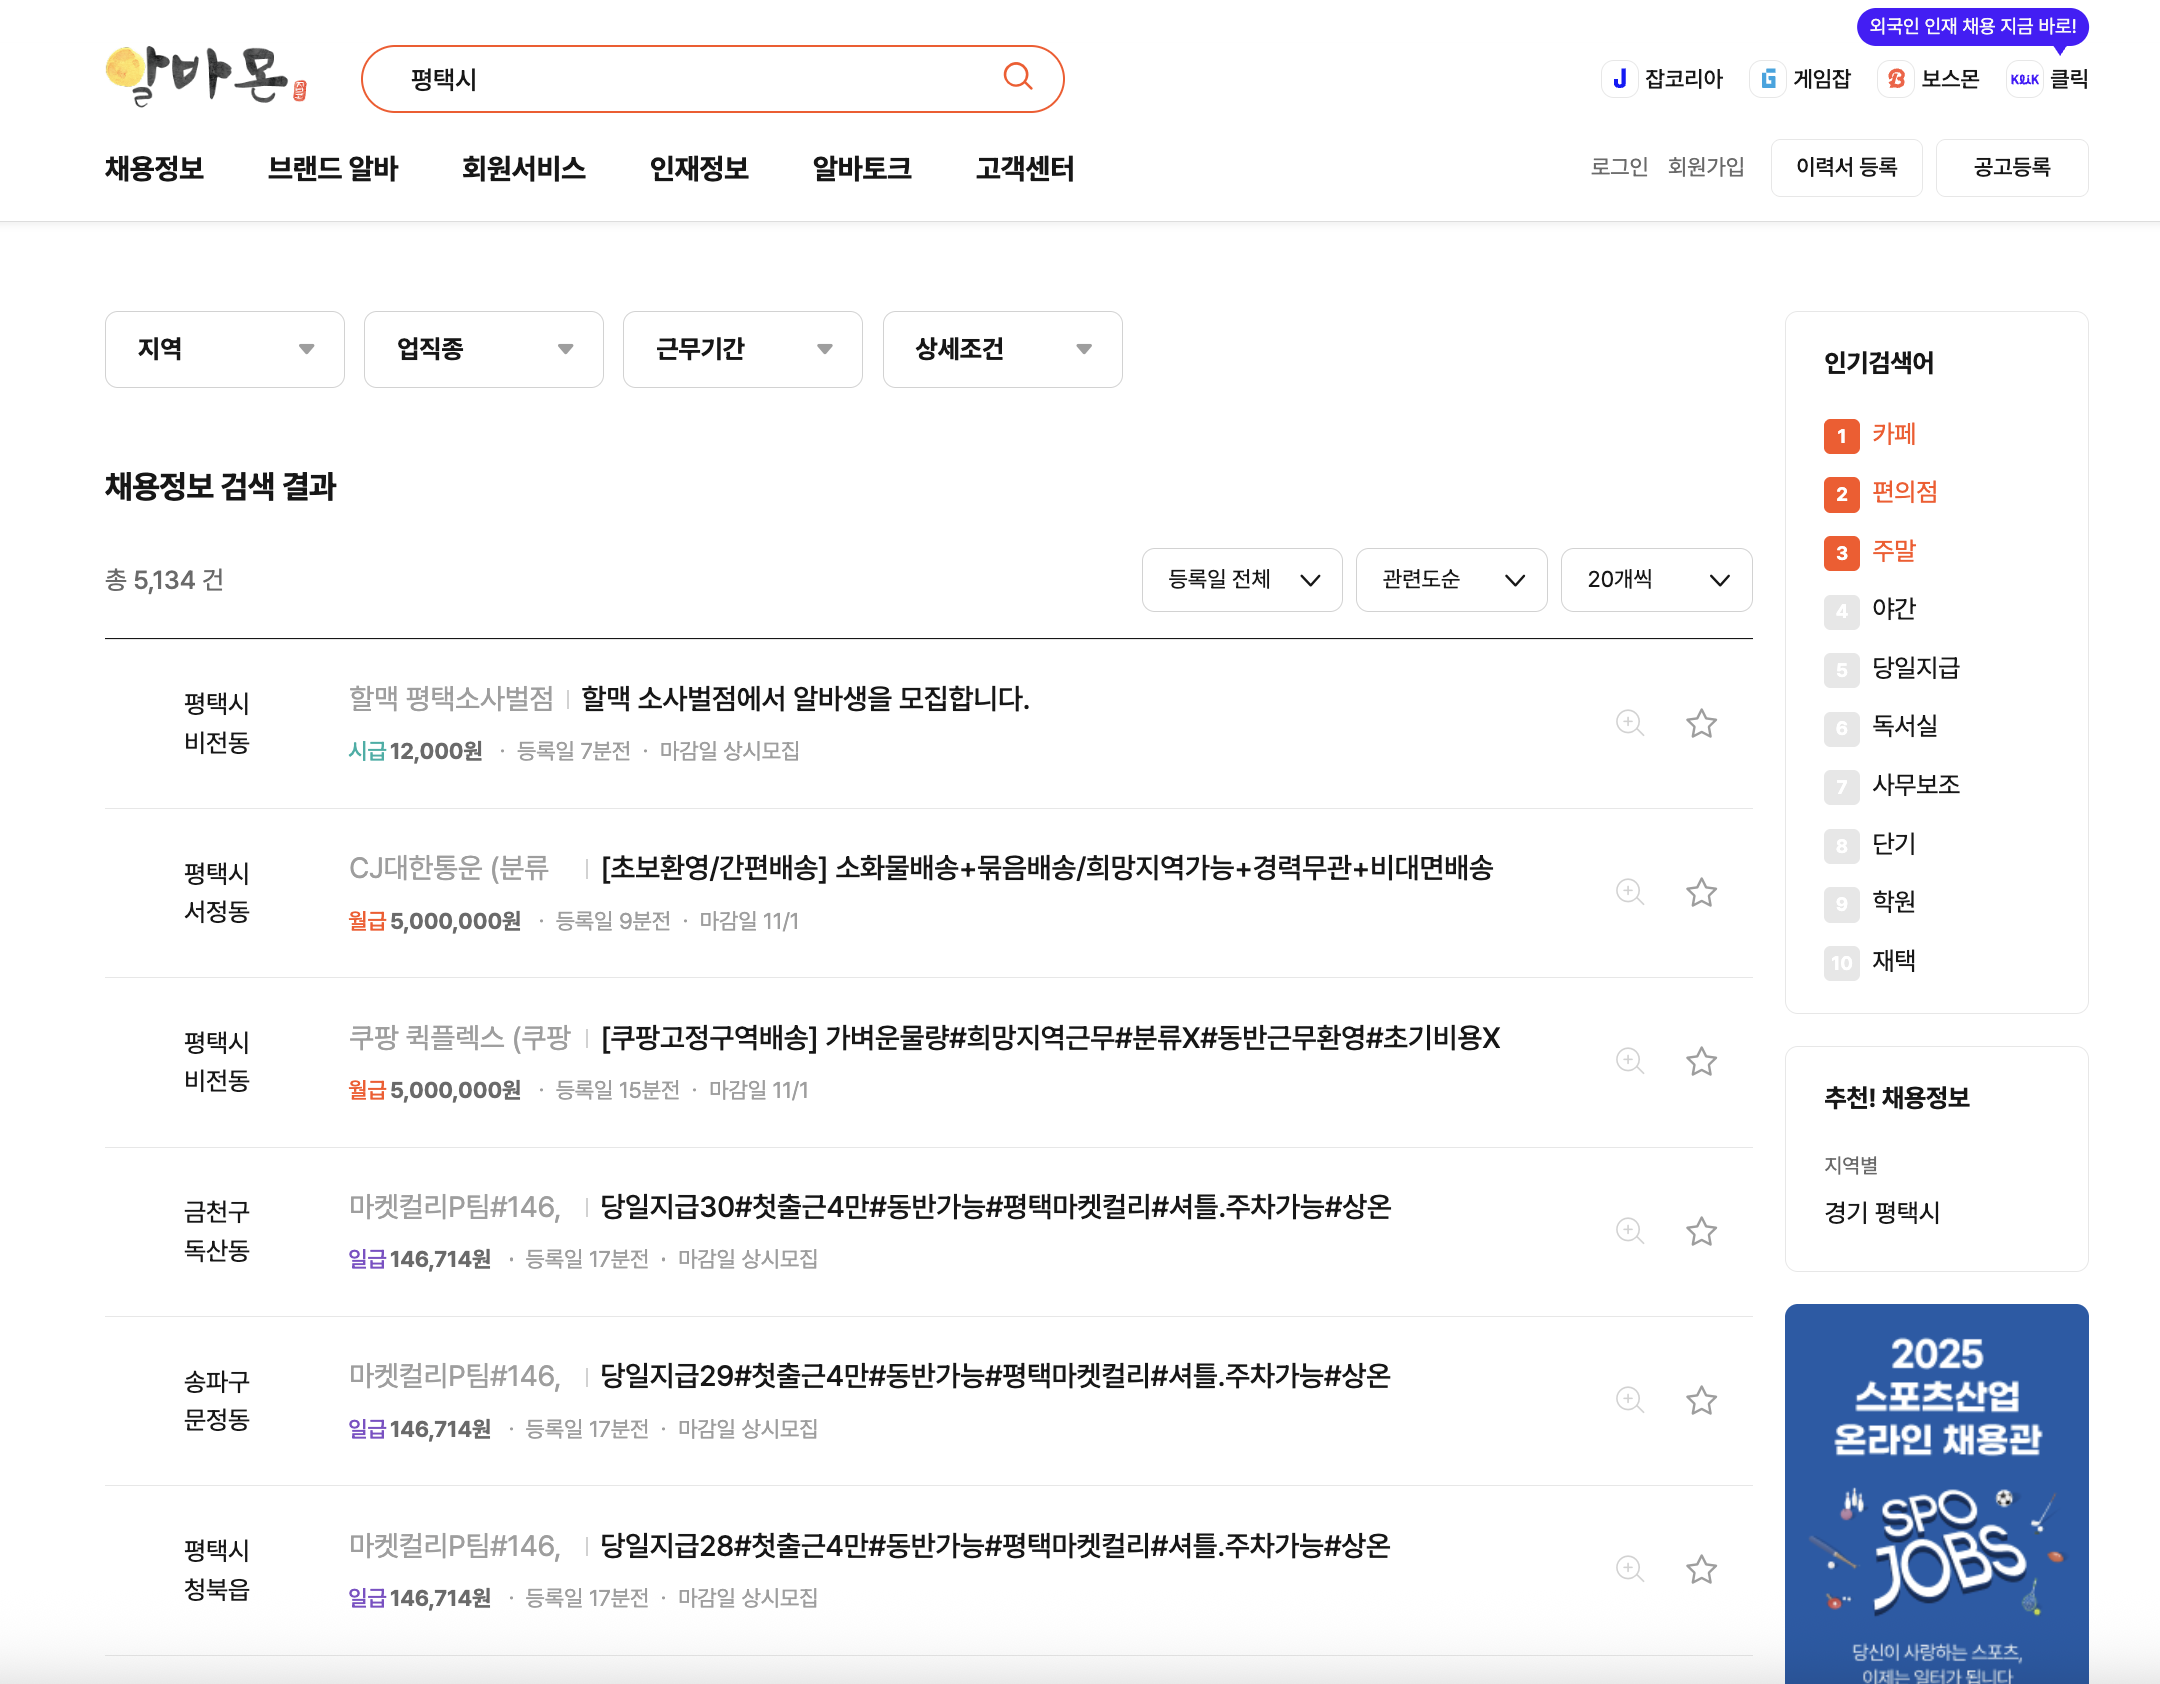This screenshot has width=2160, height=1684.
Task: Click the search magnifier icon in search bar
Action: coord(1017,77)
